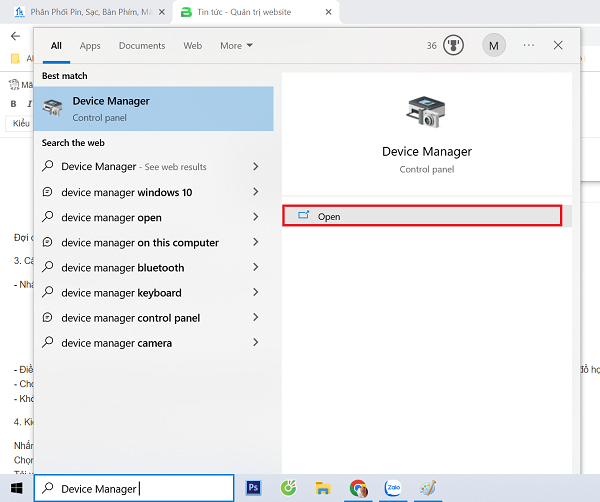This screenshot has height=502, width=600.
Task: Expand the 'device manager windows 10' suggestion arrow
Action: click(x=256, y=192)
